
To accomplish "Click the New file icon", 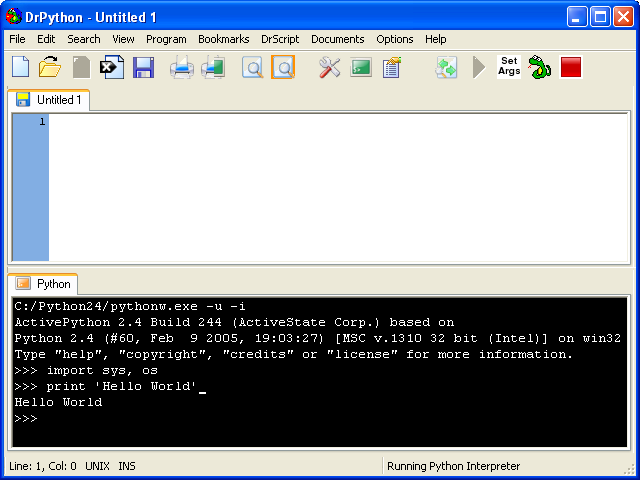I will click(x=20, y=68).
